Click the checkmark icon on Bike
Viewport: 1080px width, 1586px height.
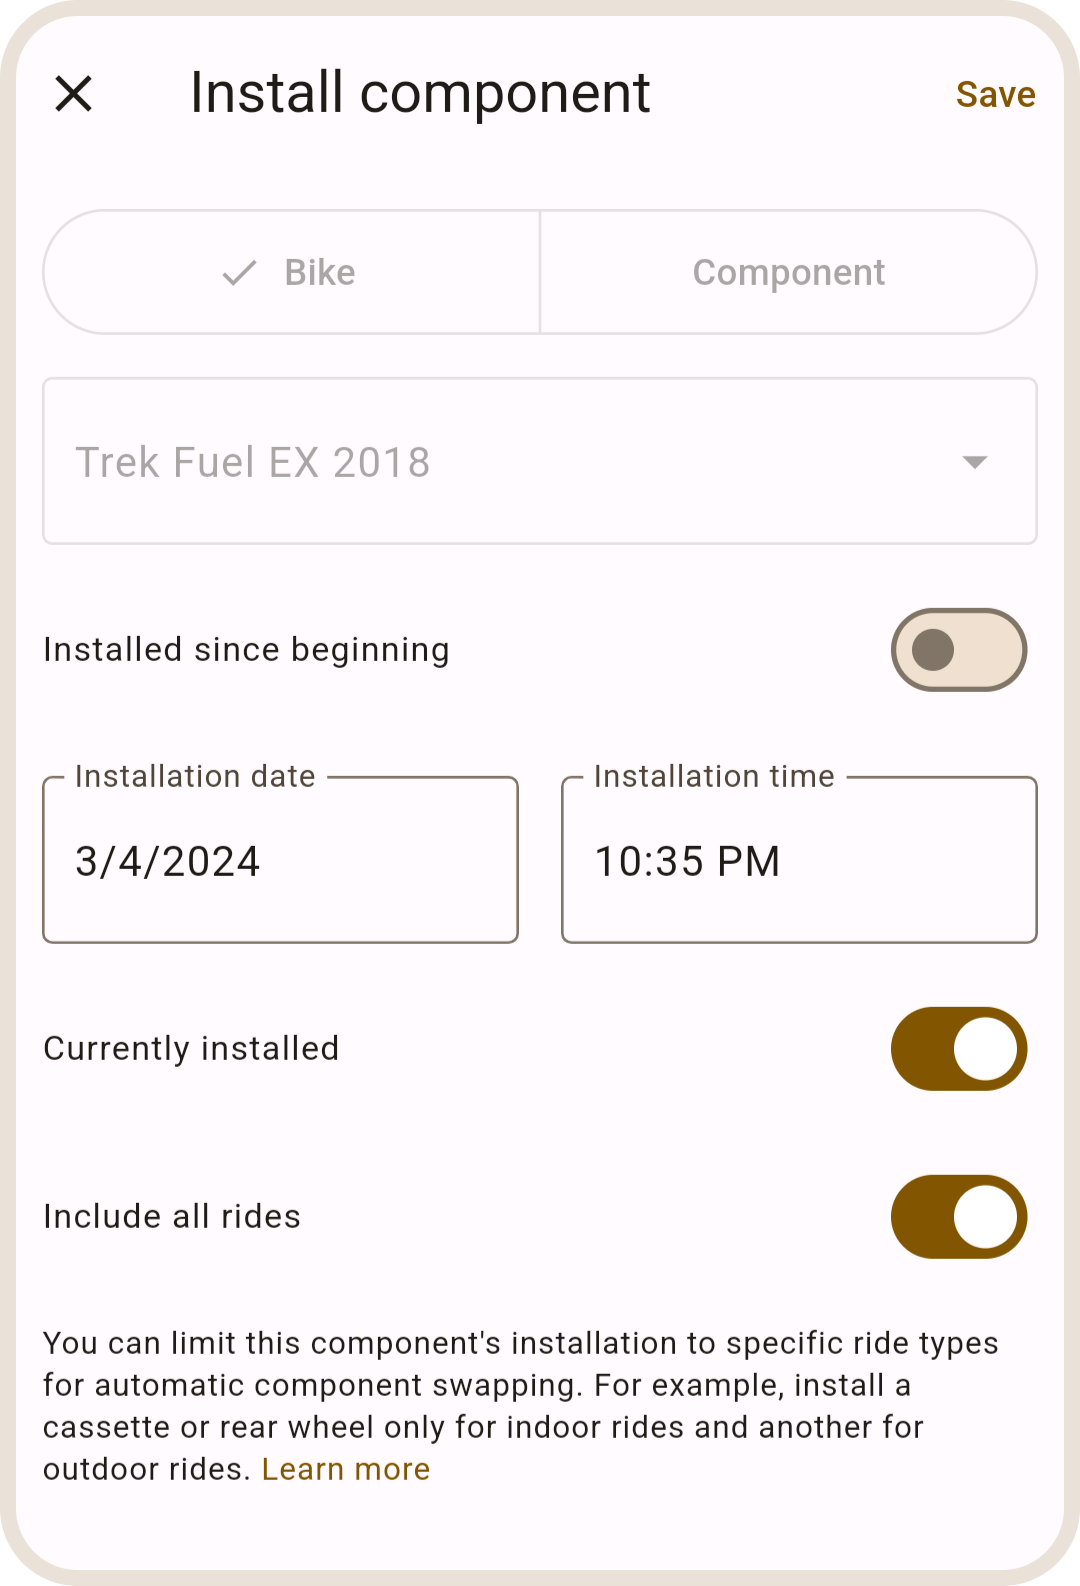coord(240,272)
